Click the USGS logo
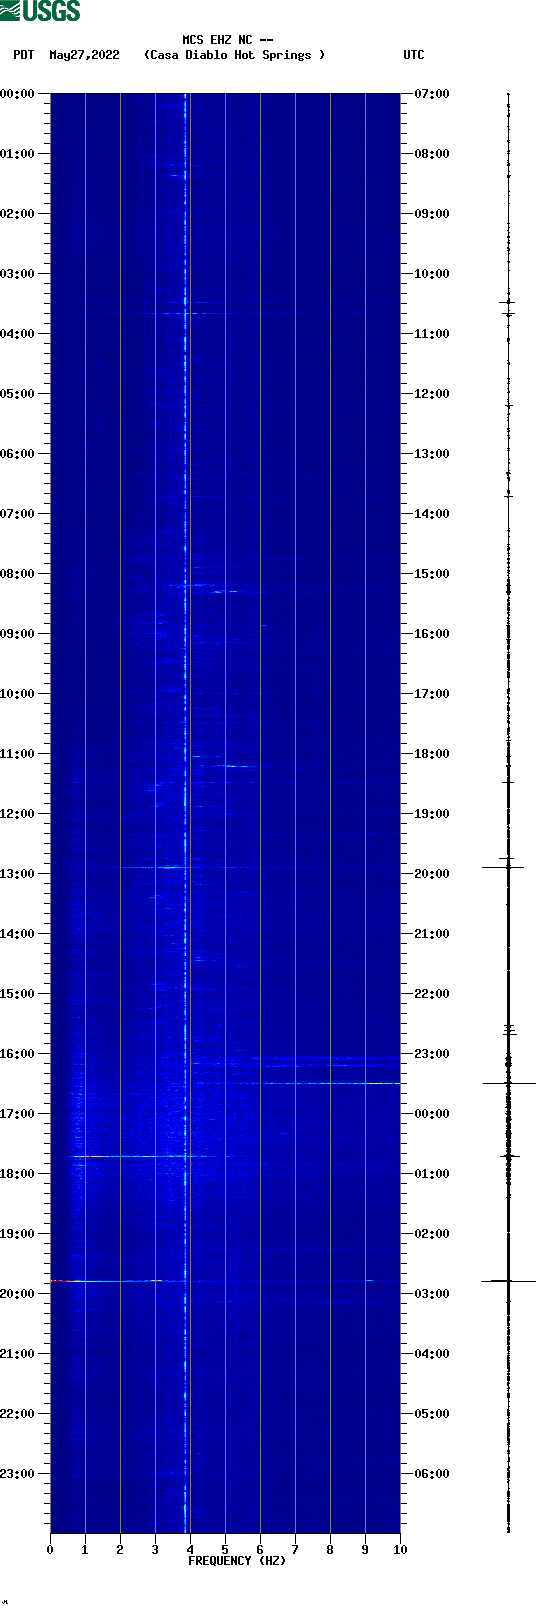Image resolution: width=552 pixels, height=1613 pixels. [40, 11]
